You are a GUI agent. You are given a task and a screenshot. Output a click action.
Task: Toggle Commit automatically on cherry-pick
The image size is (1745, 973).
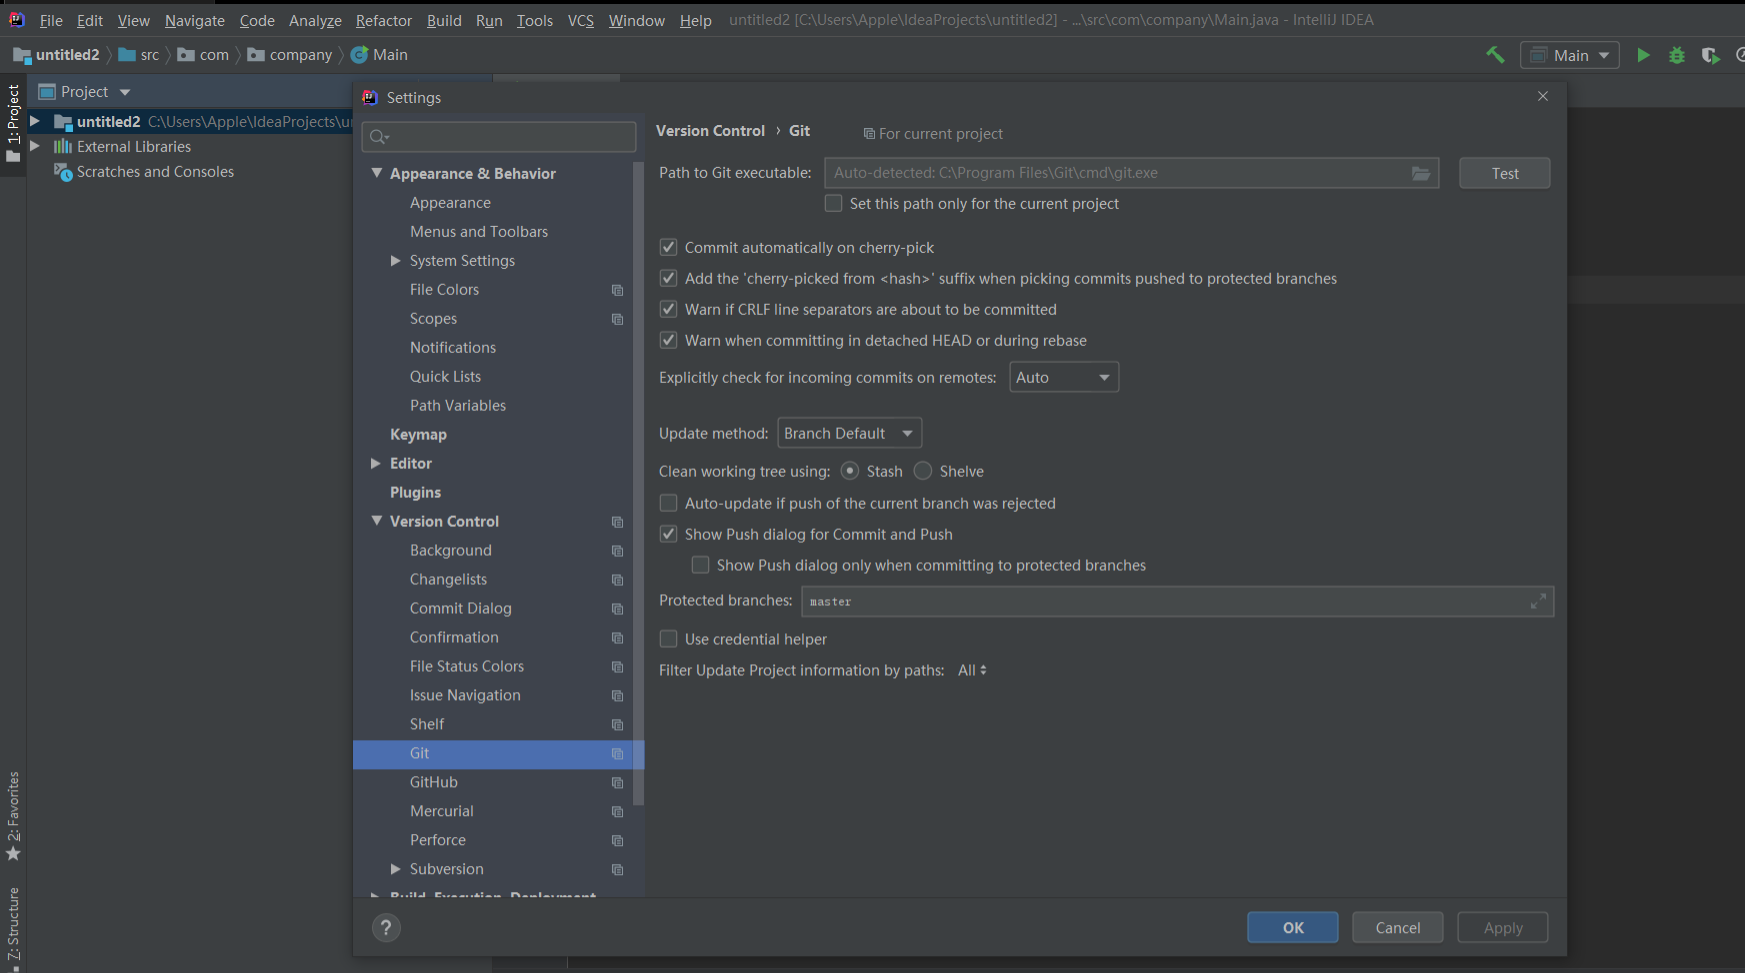point(668,247)
